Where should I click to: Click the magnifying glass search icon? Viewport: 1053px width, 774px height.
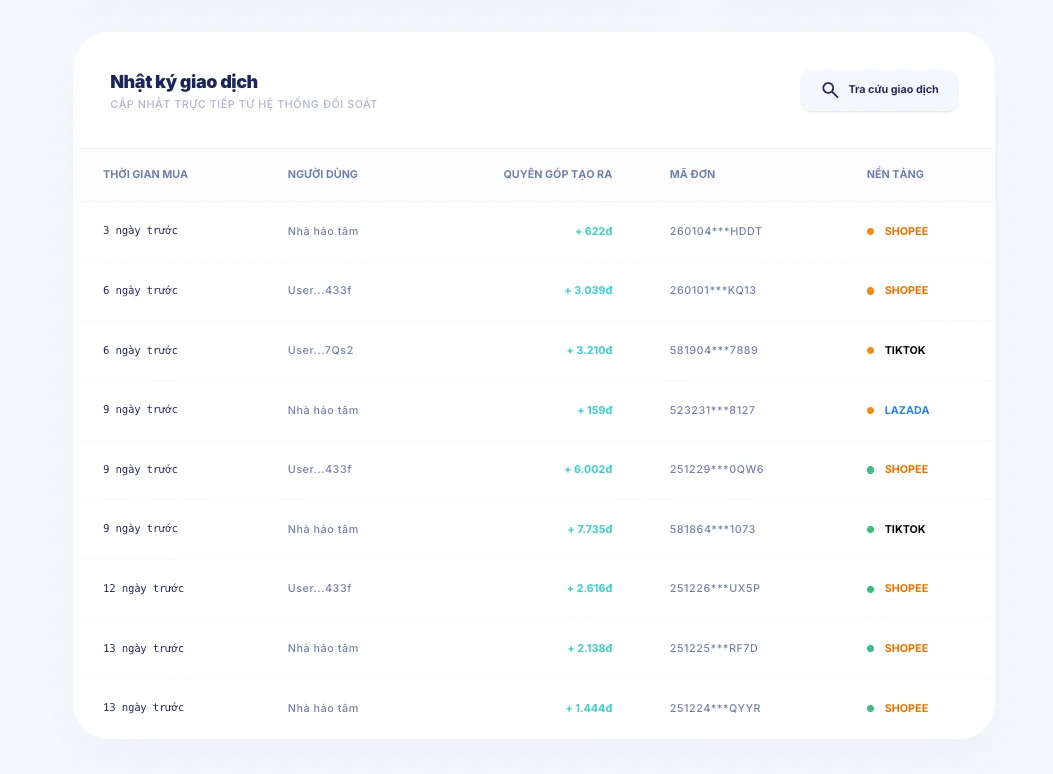click(x=830, y=90)
